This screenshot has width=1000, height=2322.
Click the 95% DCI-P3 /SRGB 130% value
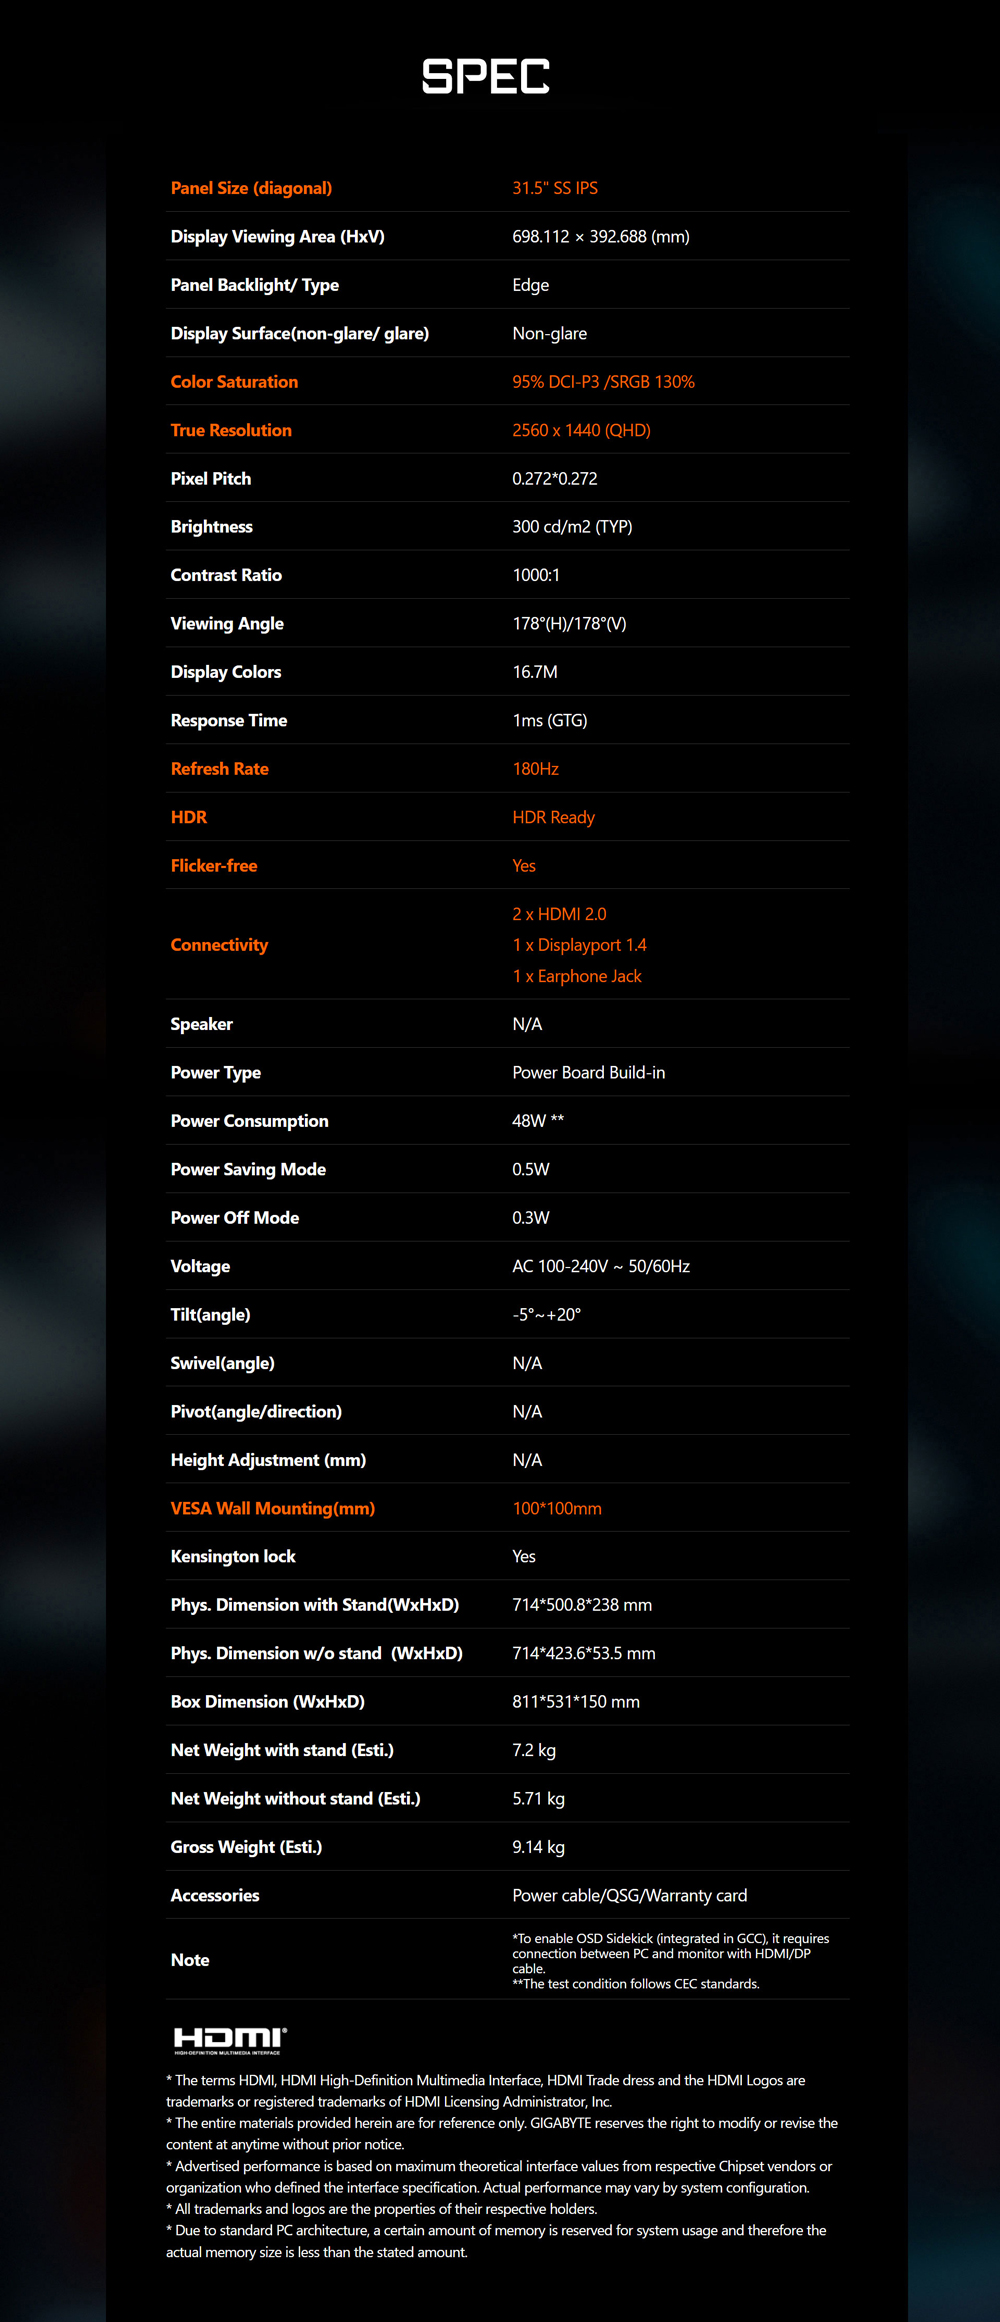[x=603, y=382]
